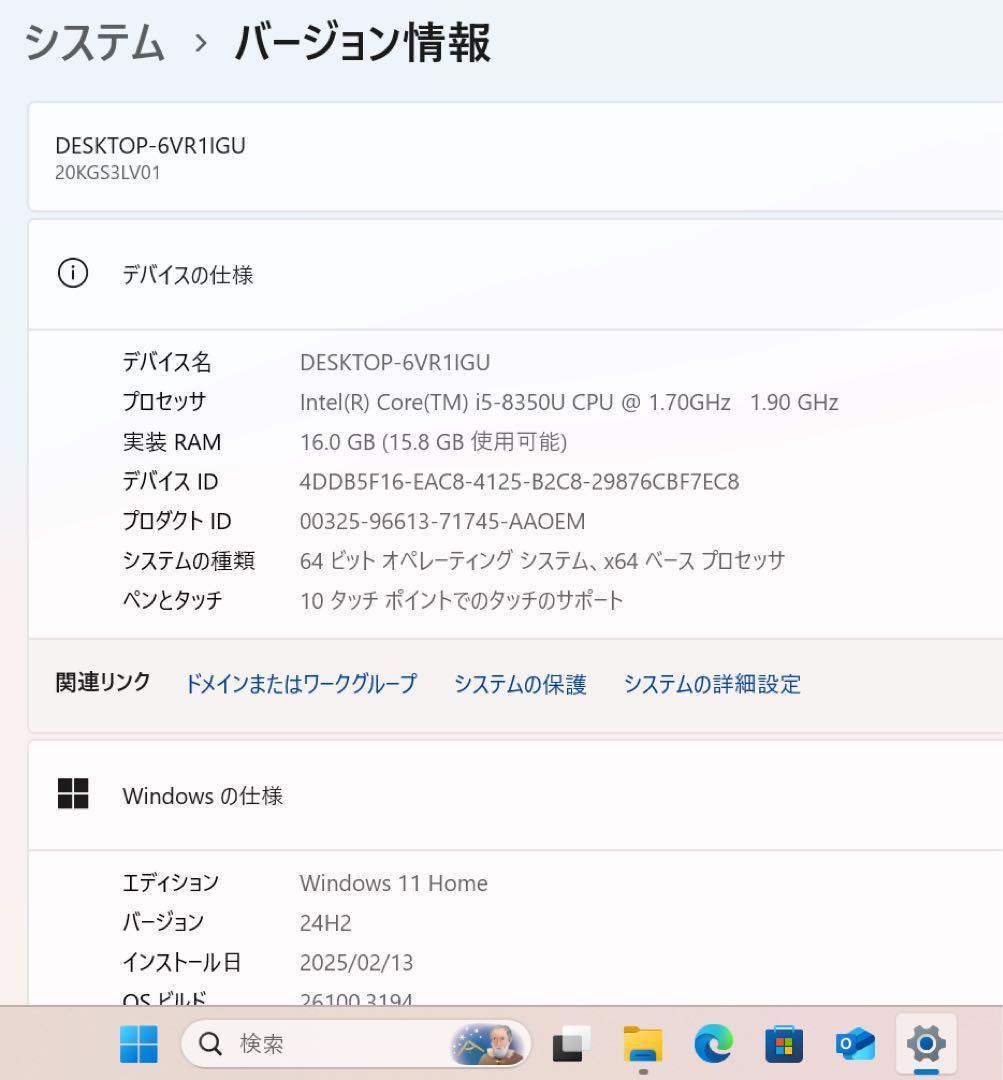Open Microsoft Store from taskbar

click(784, 1044)
